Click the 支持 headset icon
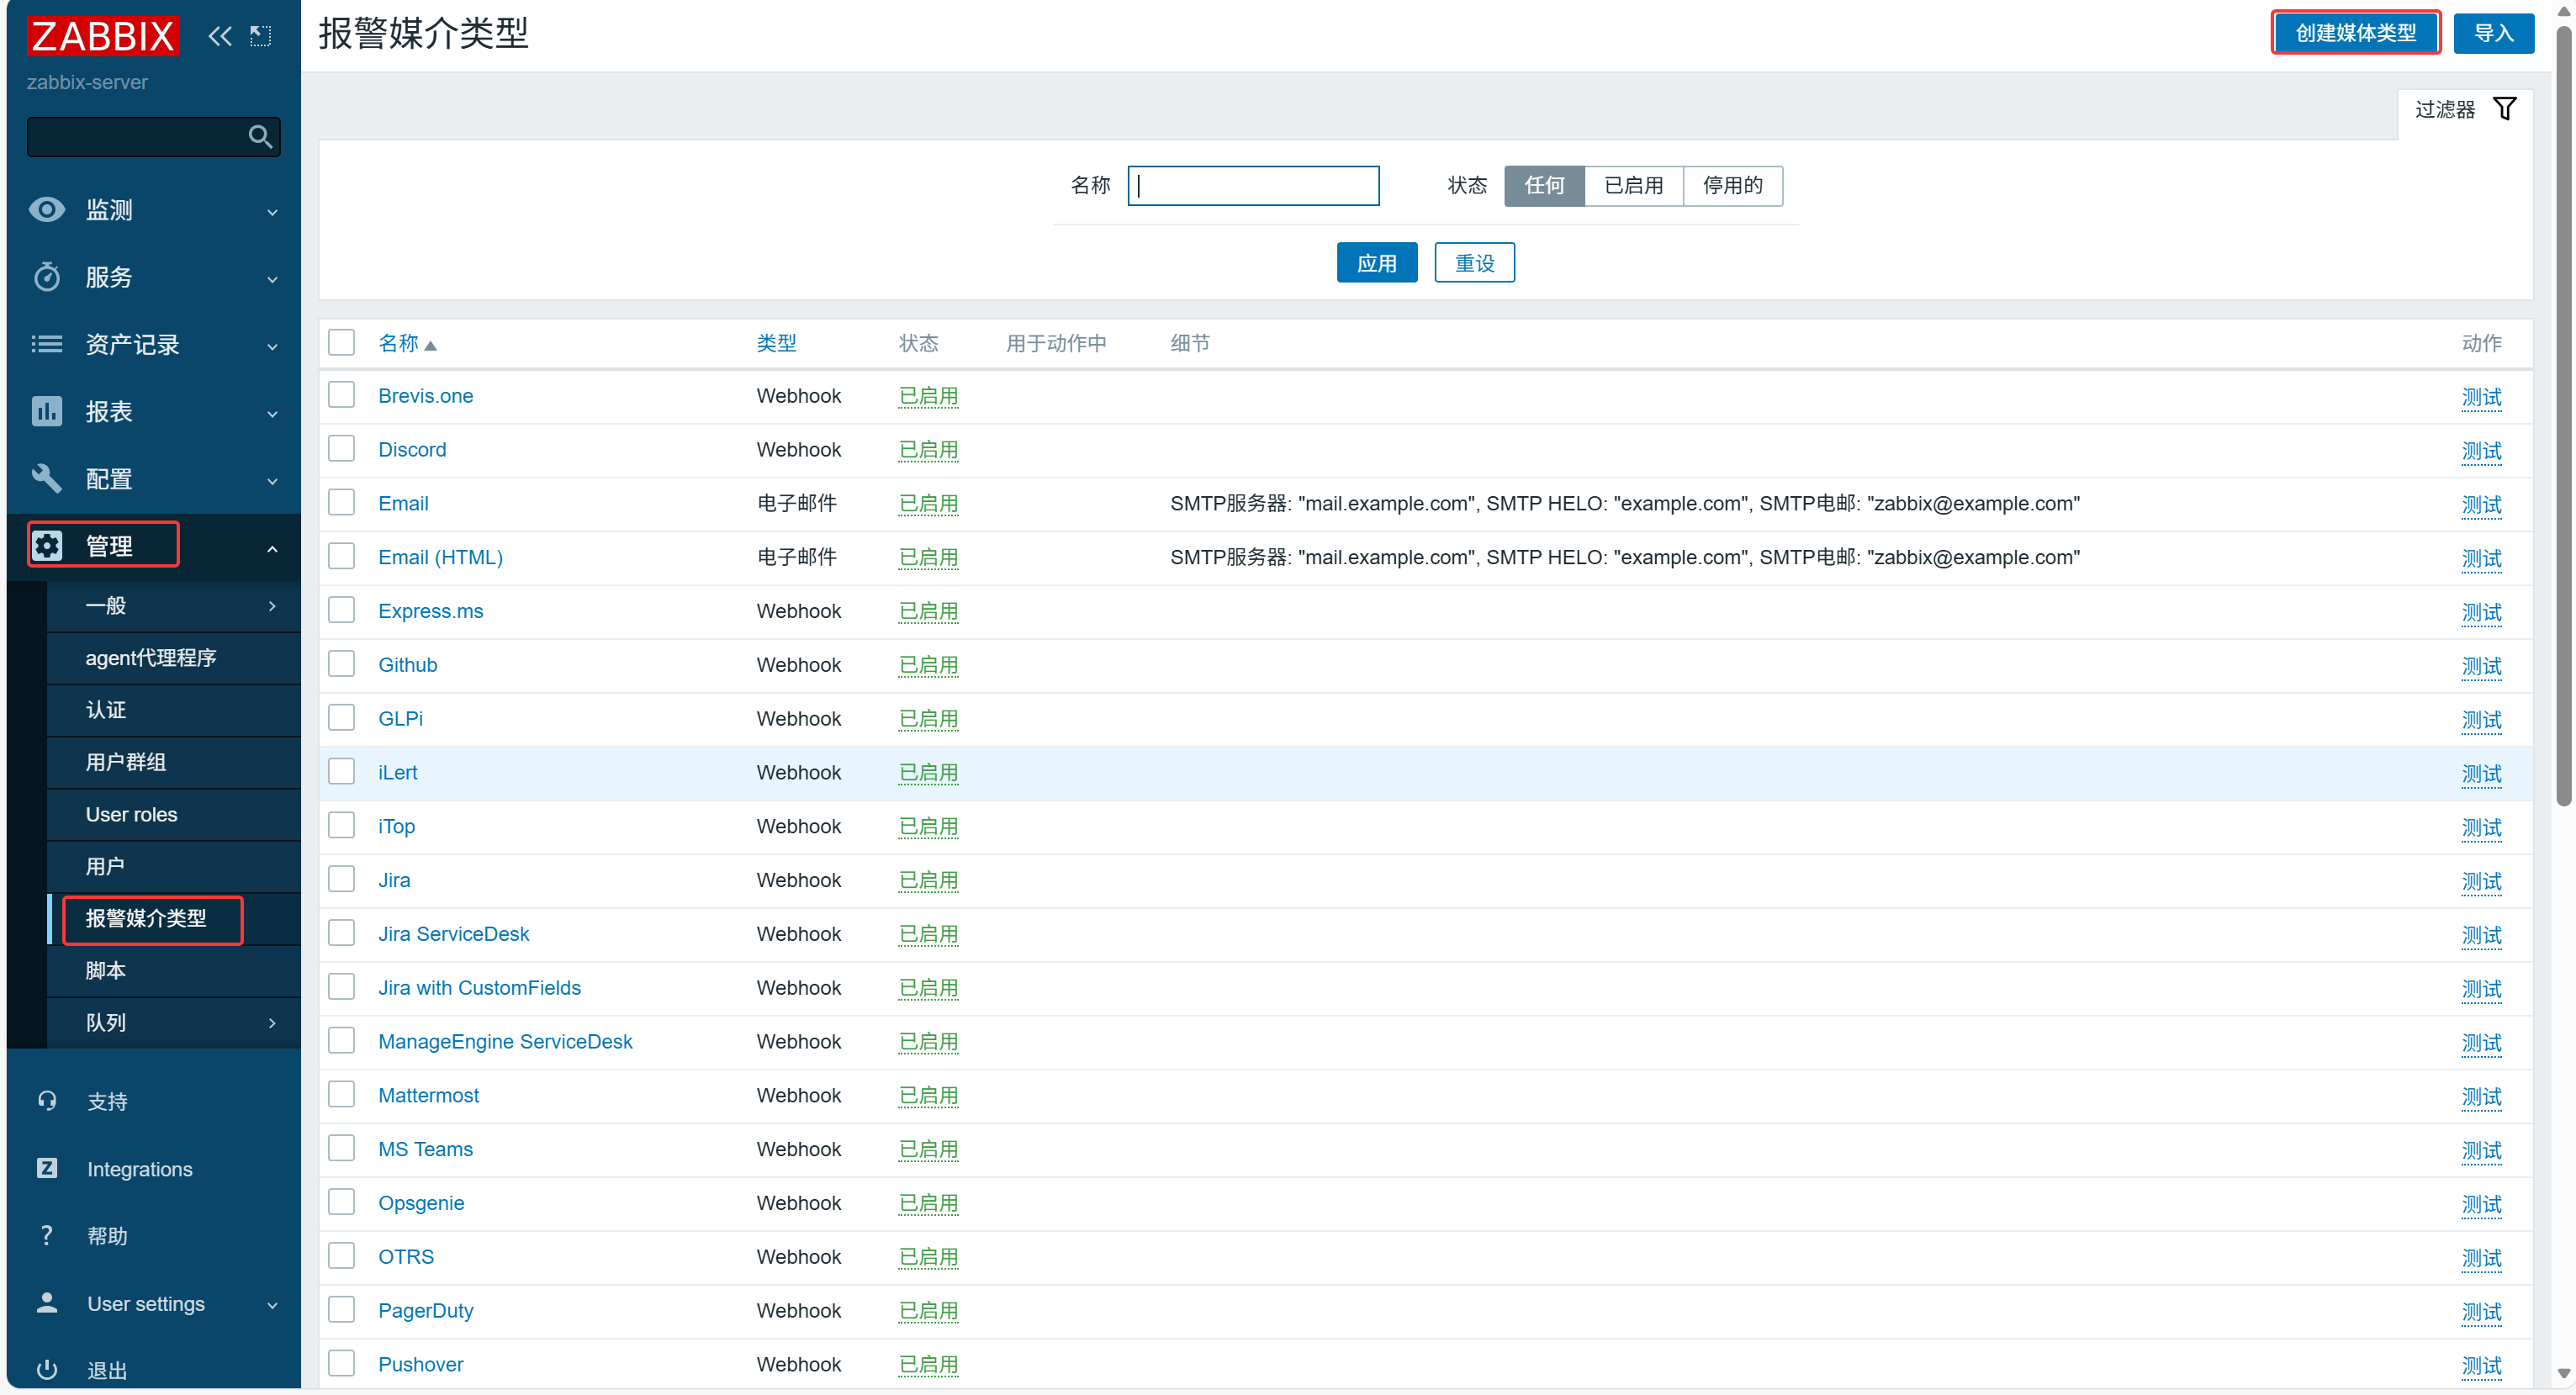The image size is (2576, 1395). pyautogui.click(x=47, y=1100)
